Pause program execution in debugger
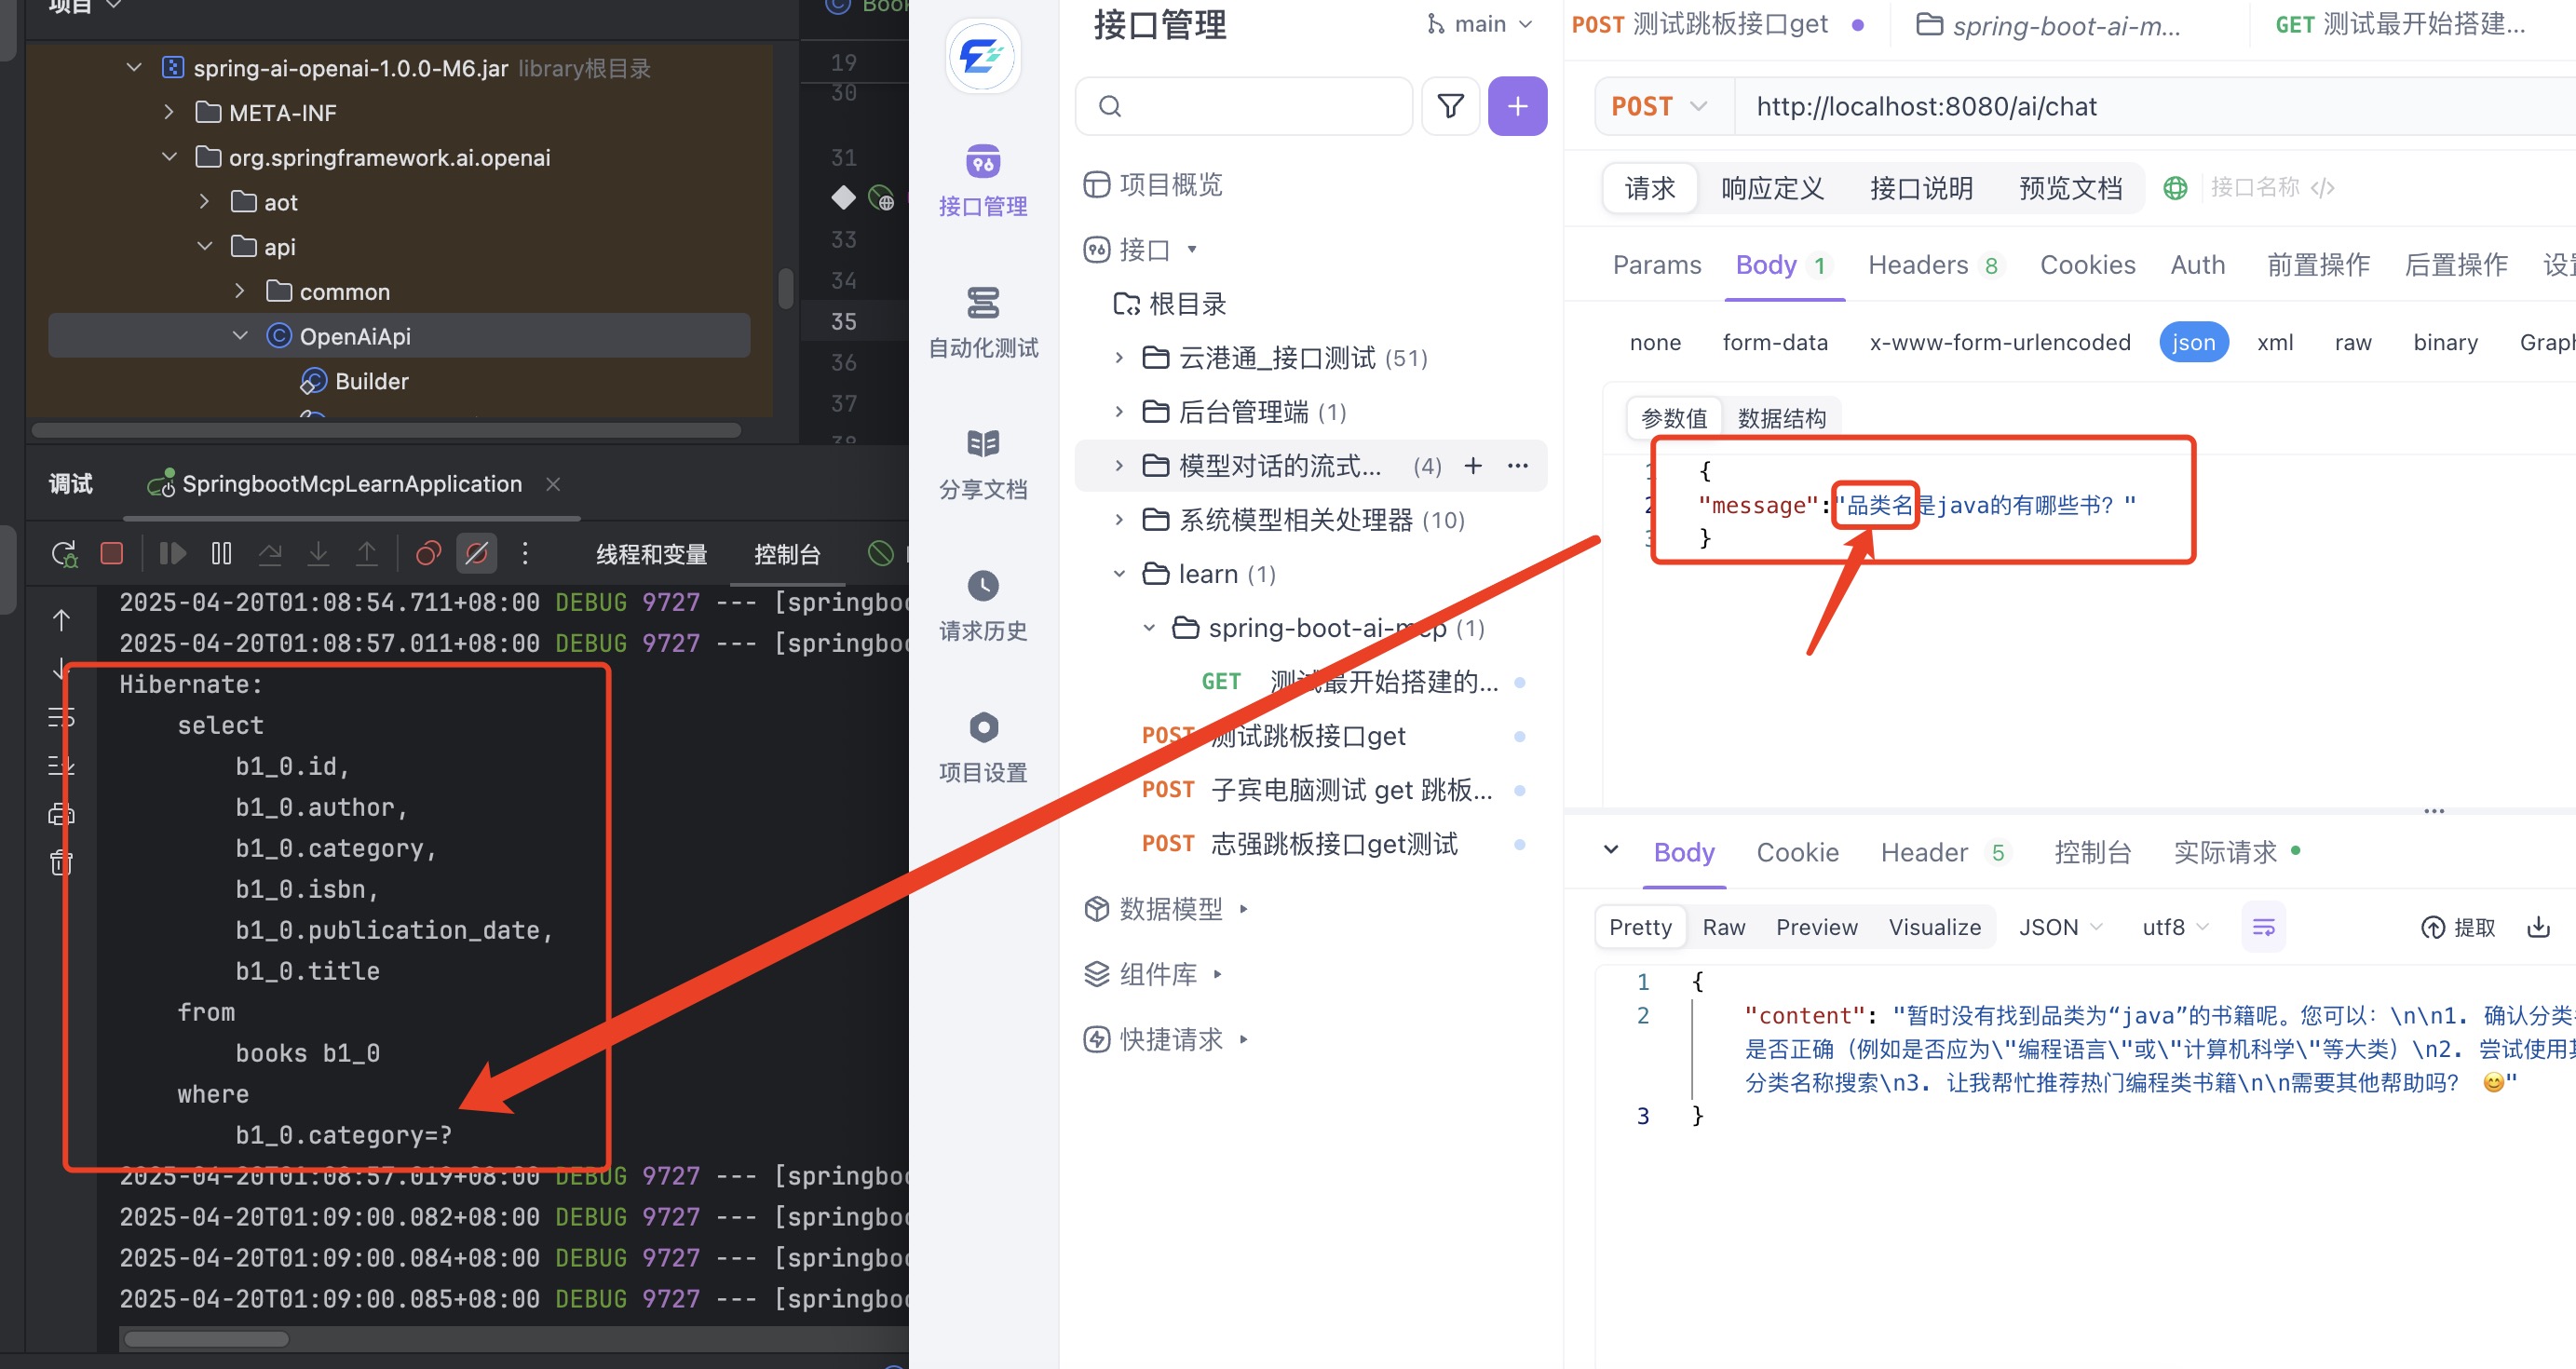This screenshot has height=1369, width=2576. pyautogui.click(x=221, y=553)
